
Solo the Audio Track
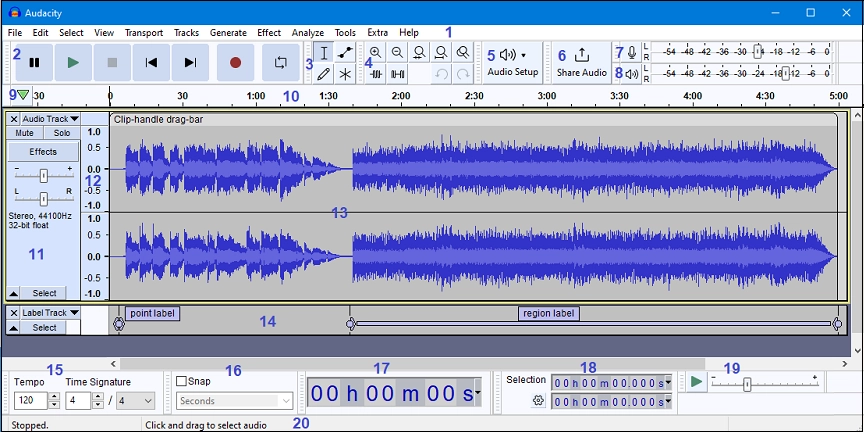click(62, 133)
